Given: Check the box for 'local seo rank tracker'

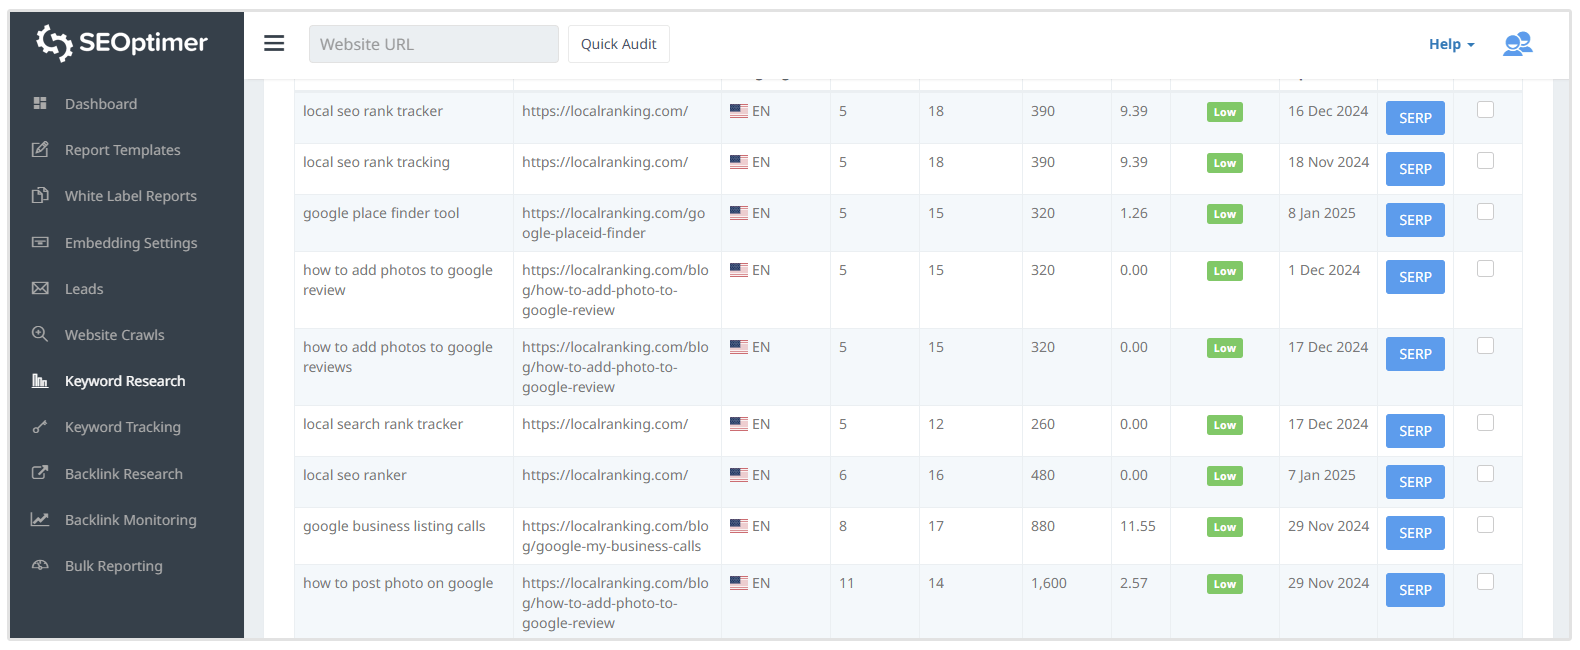Looking at the screenshot, I should pos(1485,110).
